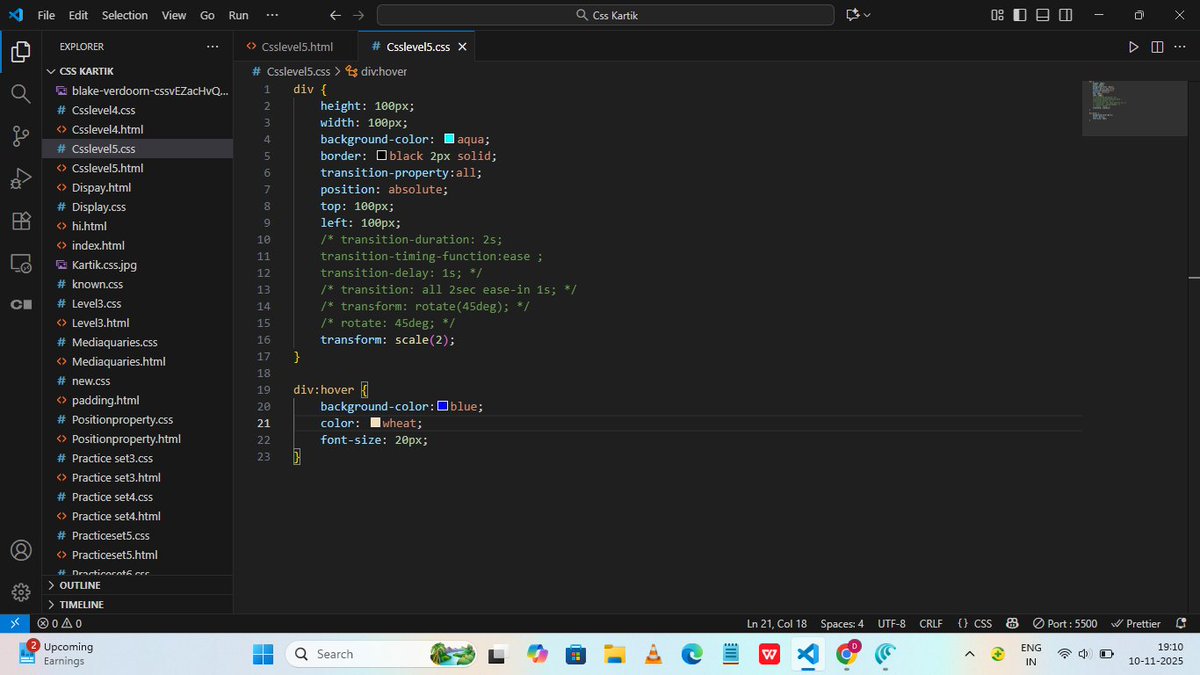Change Spaces: 4 indentation setting
The width and height of the screenshot is (1200, 675).
click(842, 623)
